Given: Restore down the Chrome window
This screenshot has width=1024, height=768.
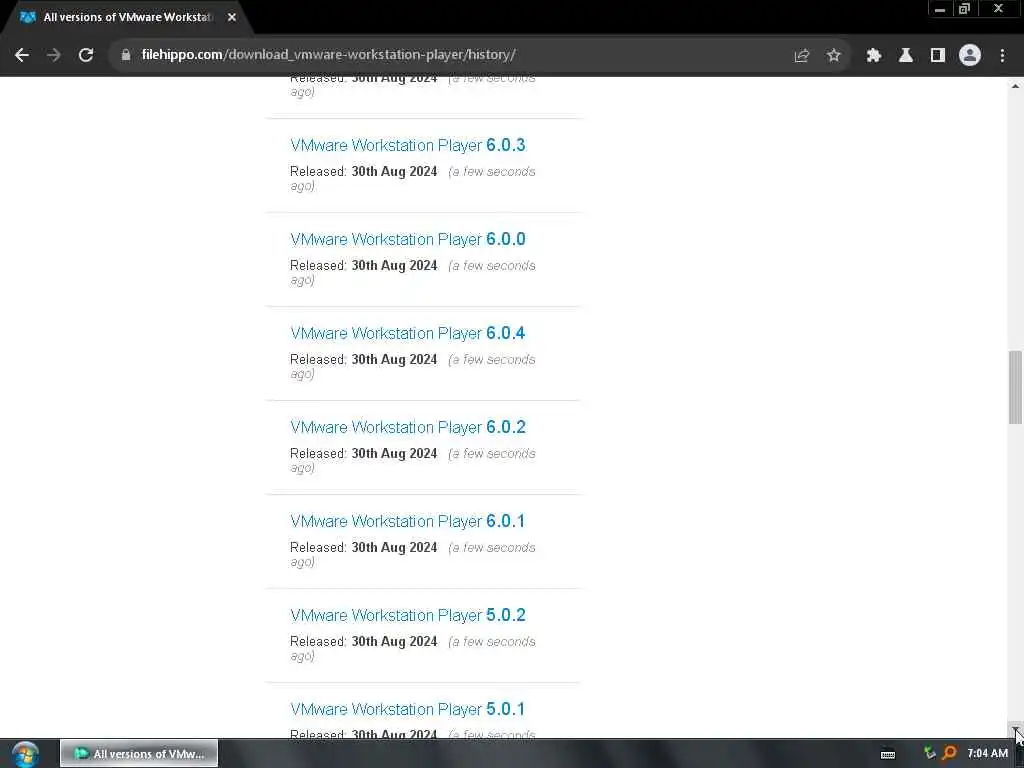Looking at the screenshot, I should tap(964, 9).
